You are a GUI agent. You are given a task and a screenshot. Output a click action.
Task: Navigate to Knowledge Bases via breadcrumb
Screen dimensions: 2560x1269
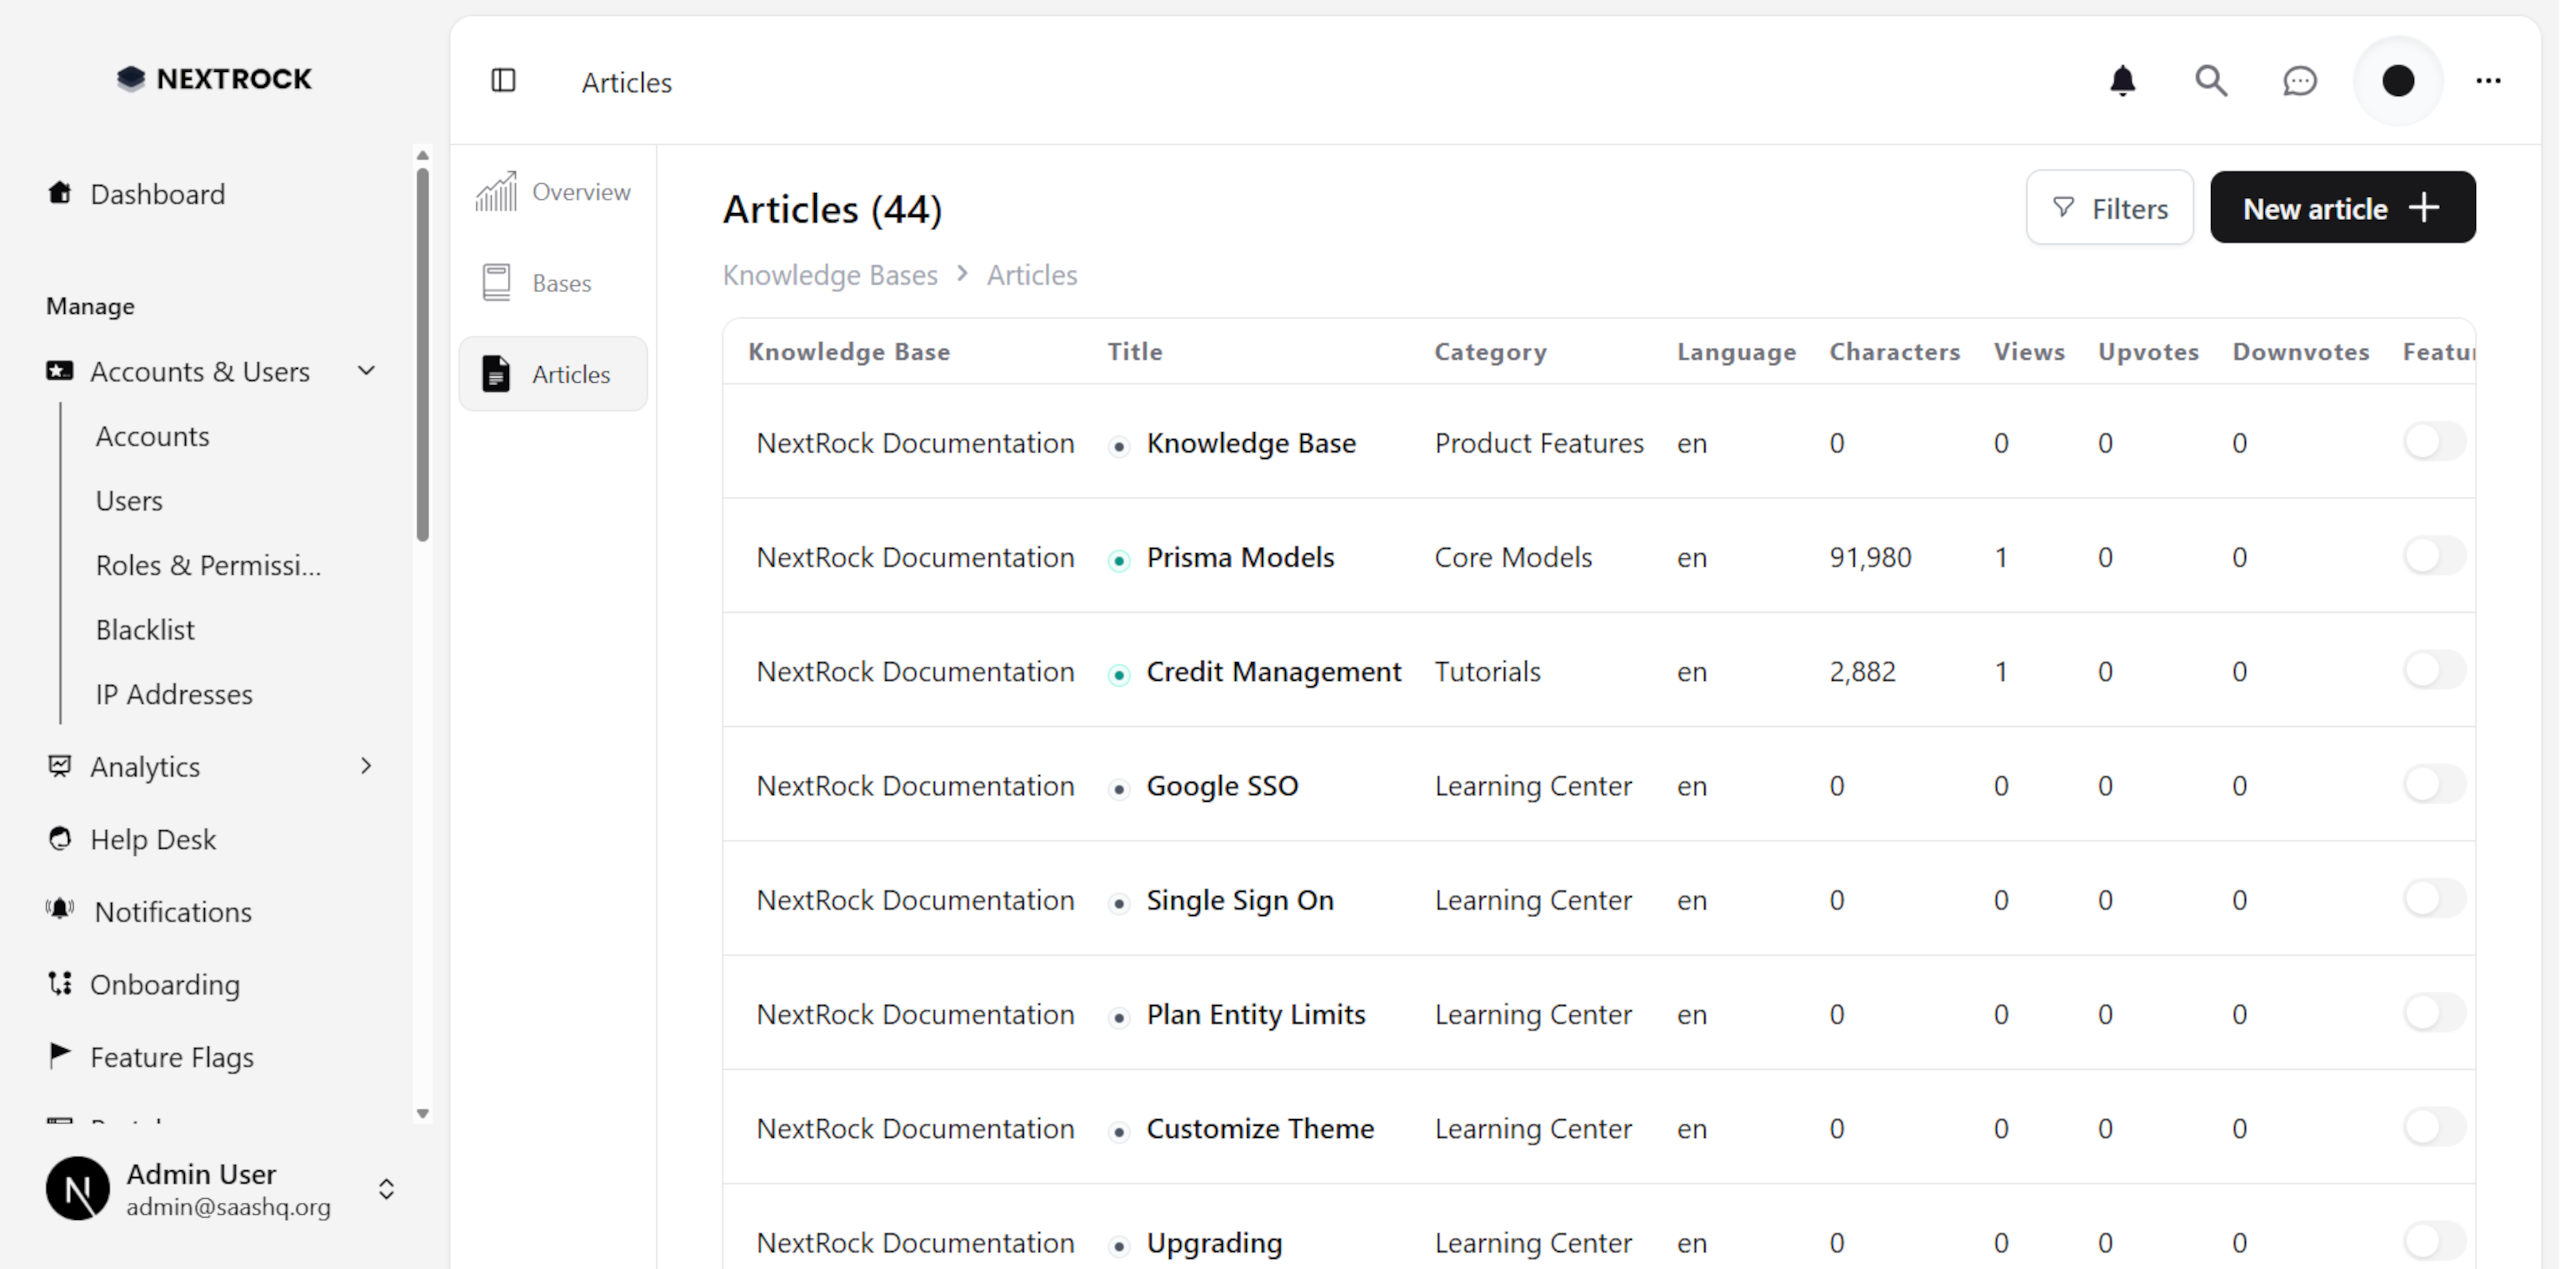click(830, 274)
